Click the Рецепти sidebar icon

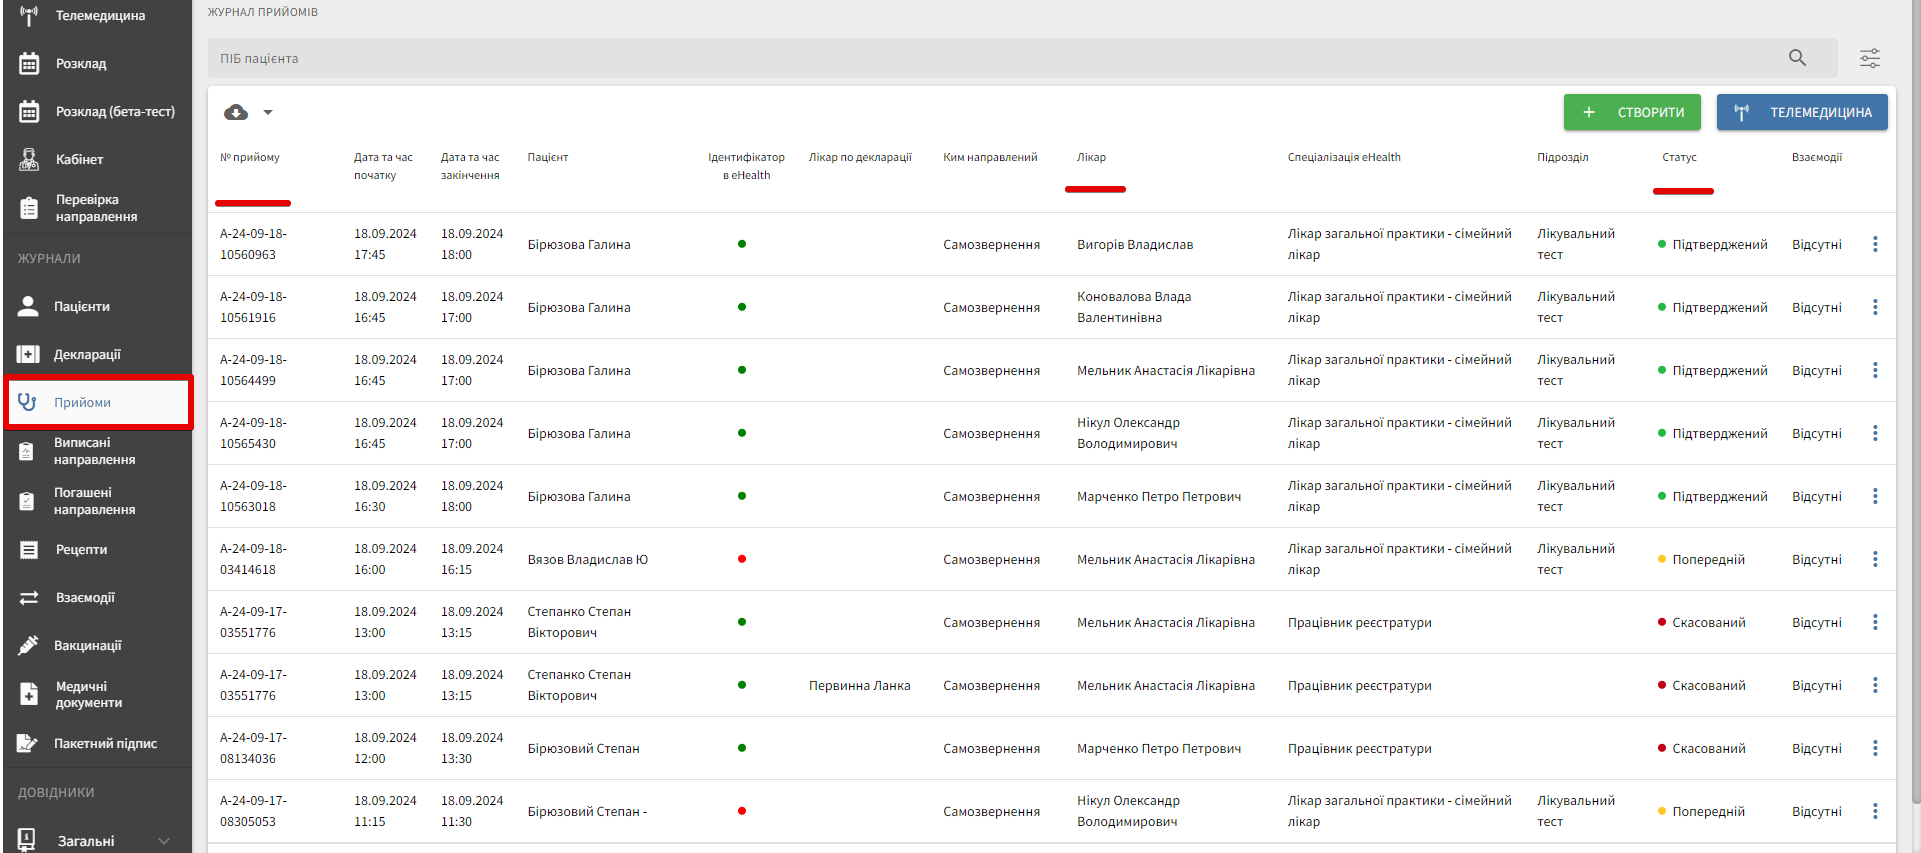point(29,549)
